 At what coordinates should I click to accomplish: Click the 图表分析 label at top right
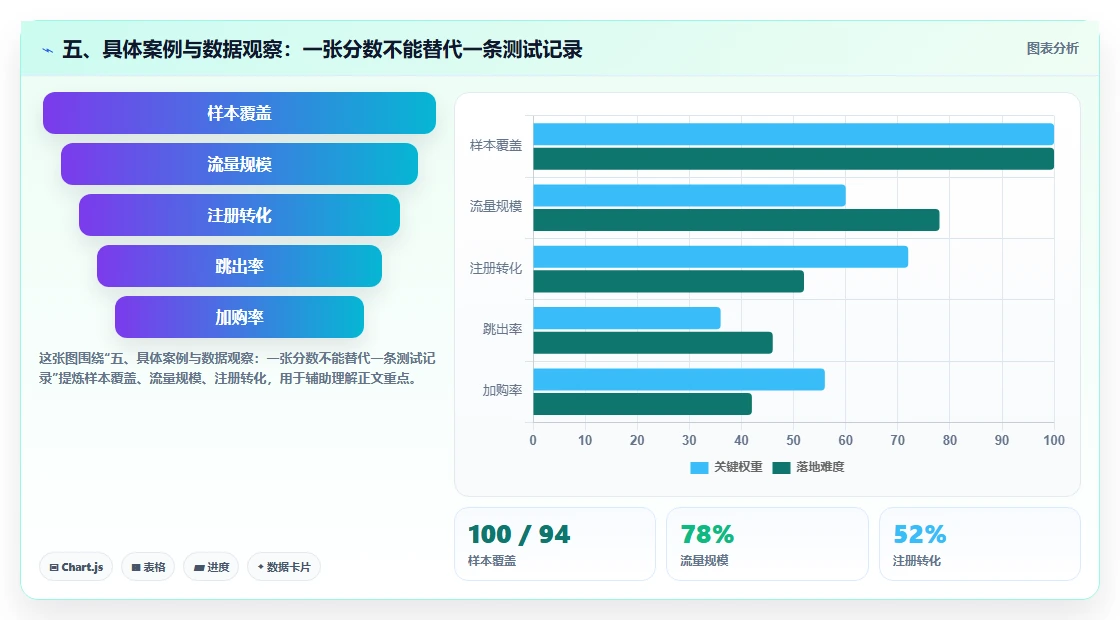click(x=1052, y=49)
